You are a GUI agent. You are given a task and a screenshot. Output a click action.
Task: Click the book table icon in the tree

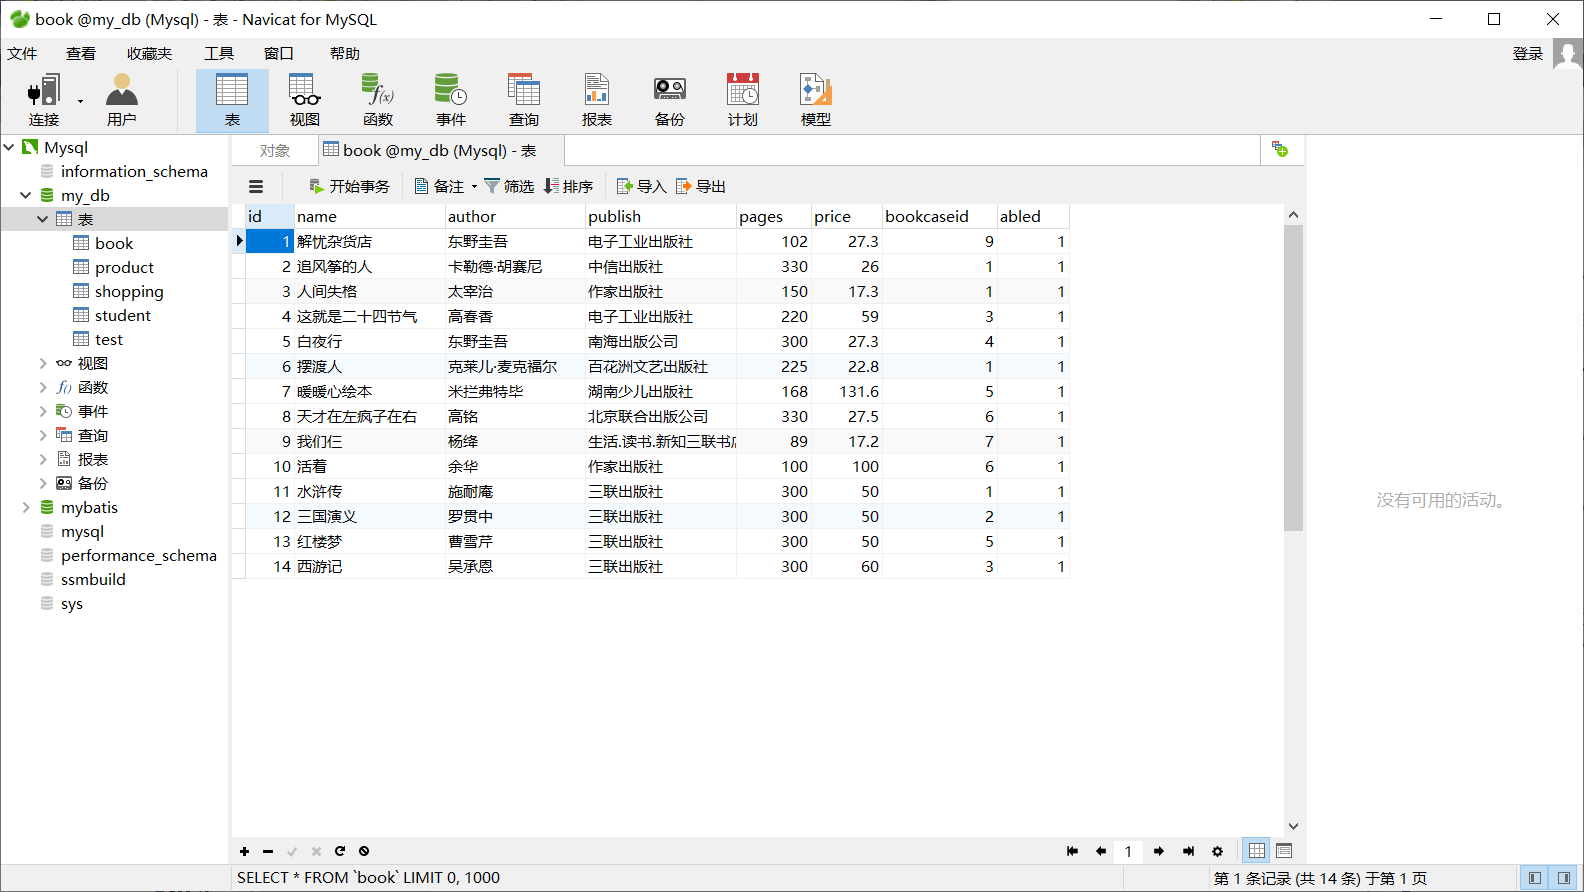pos(81,243)
